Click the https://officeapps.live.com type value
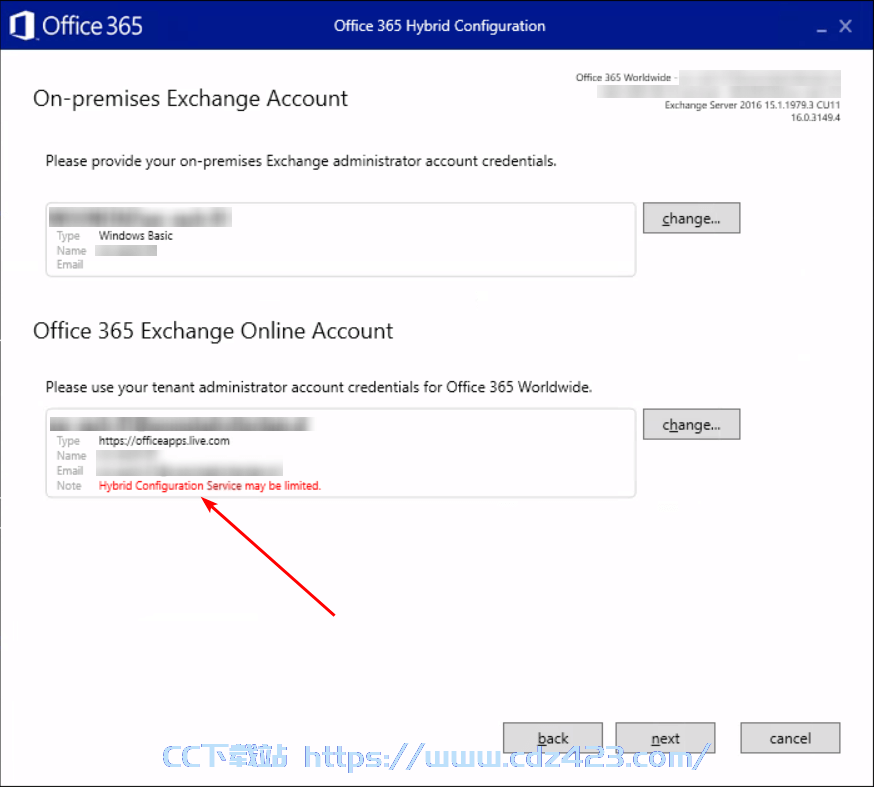 164,441
